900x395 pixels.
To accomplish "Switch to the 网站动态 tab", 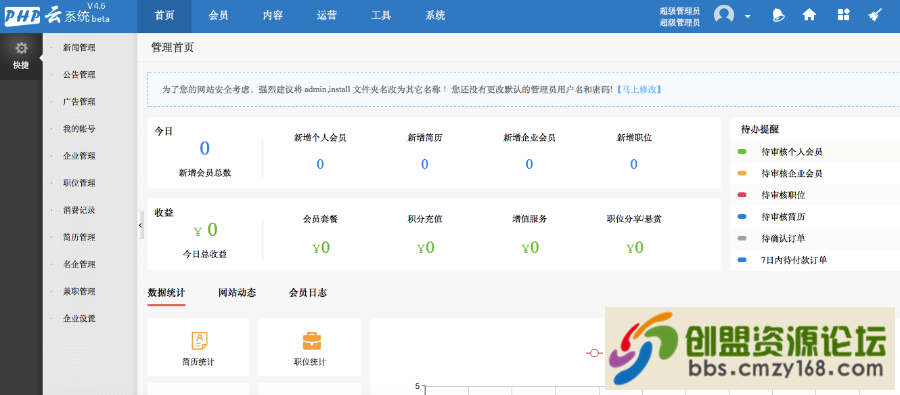I will coord(237,293).
